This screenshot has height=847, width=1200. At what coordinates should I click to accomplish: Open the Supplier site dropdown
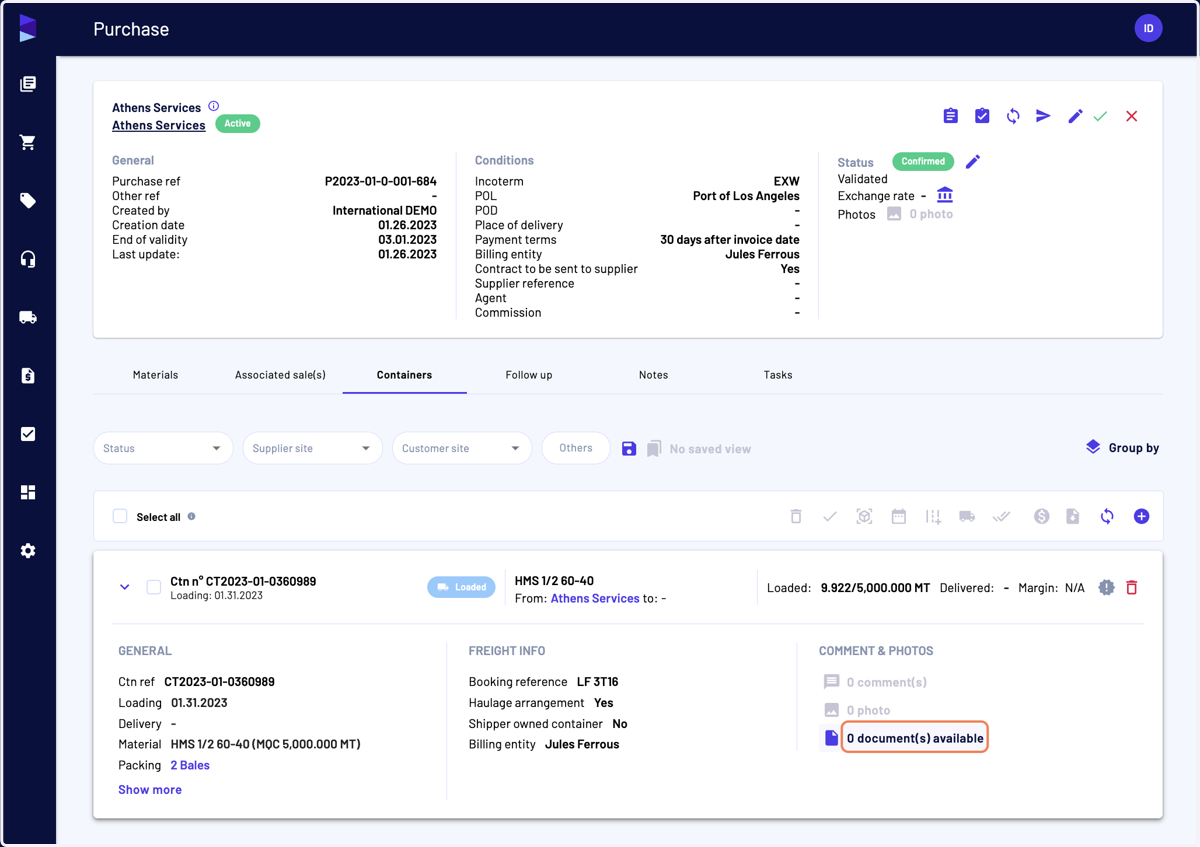pyautogui.click(x=312, y=448)
